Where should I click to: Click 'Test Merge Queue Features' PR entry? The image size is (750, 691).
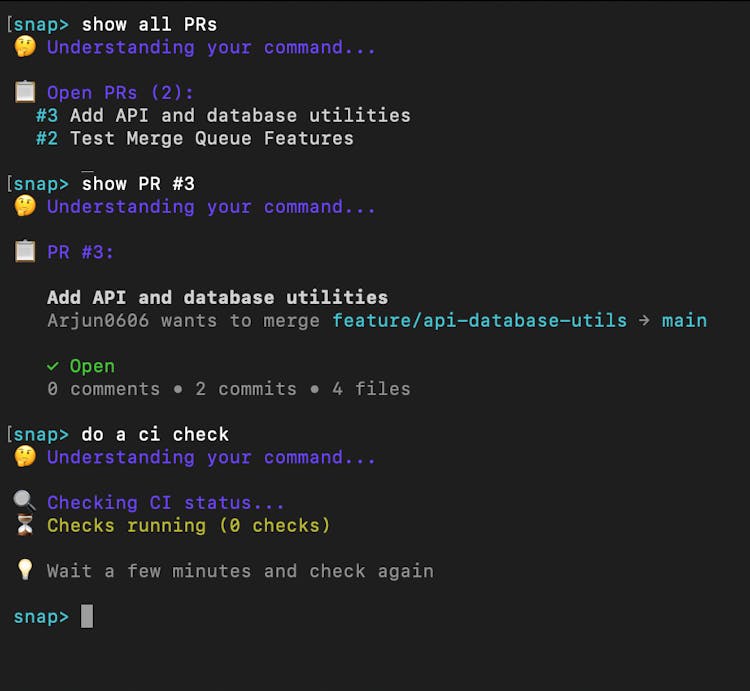211,138
